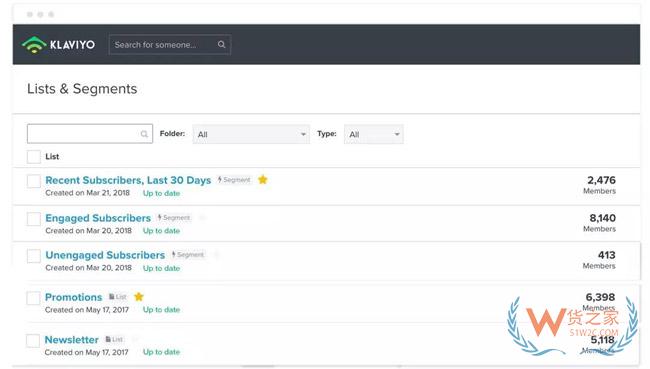
Task: Click the faint star beside Newsletter
Action: click(135, 339)
